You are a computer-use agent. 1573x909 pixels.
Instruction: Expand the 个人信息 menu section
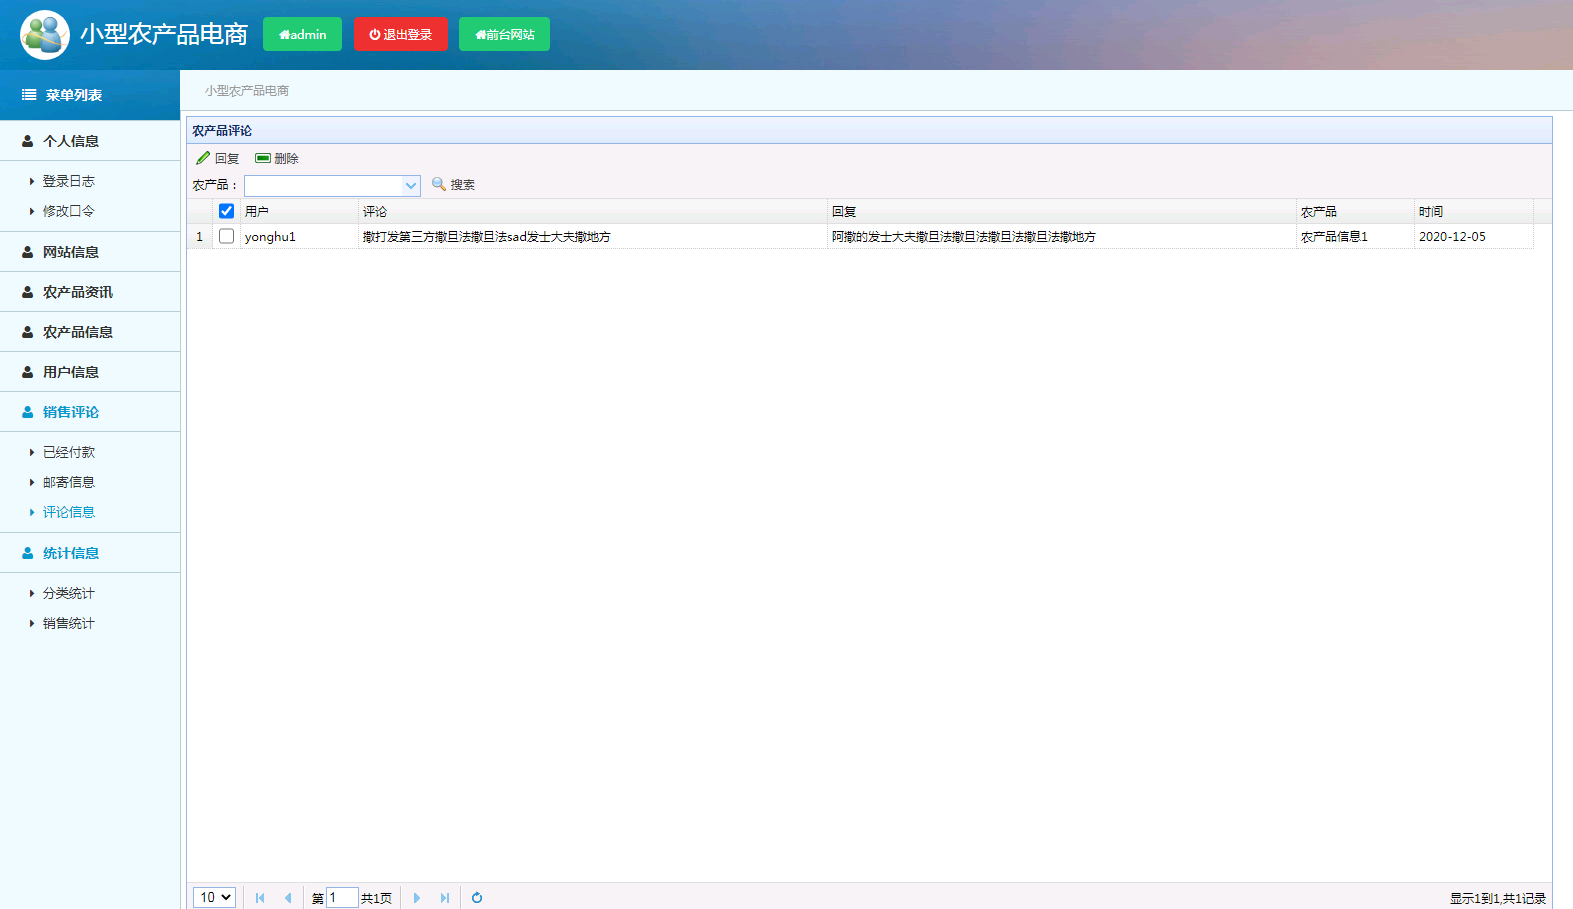click(x=90, y=141)
